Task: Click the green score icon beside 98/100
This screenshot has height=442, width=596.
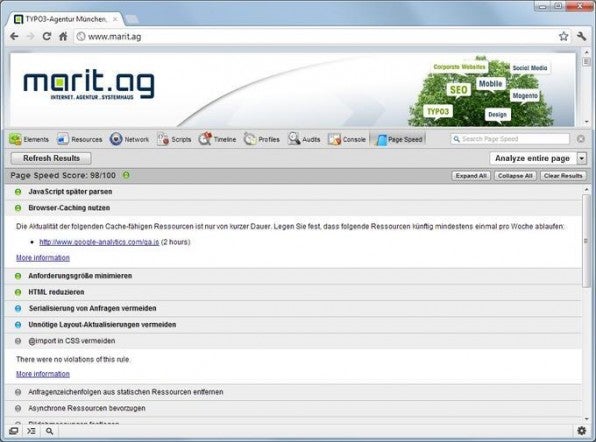Action: tap(126, 175)
